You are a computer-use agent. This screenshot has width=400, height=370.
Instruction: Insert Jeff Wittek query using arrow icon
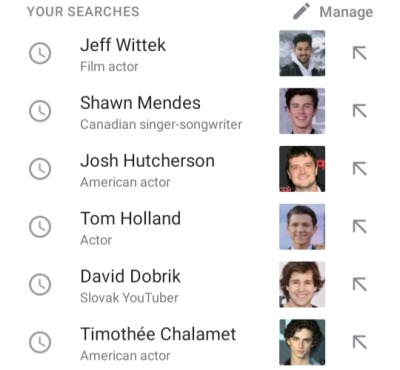(360, 53)
